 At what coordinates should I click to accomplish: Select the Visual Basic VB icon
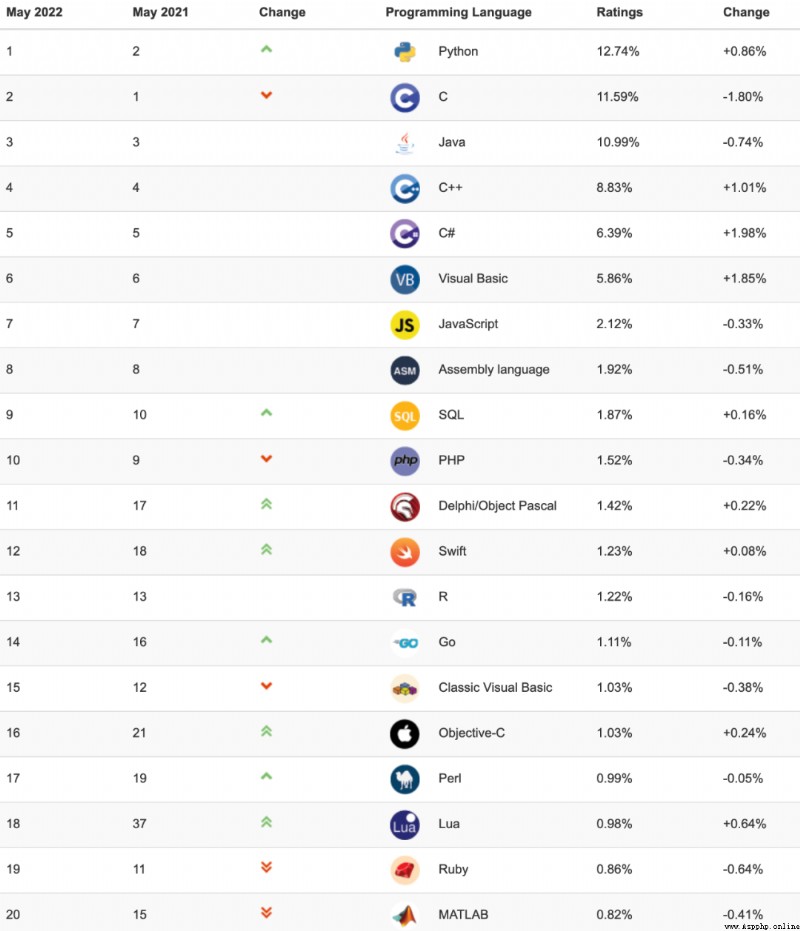[x=405, y=279]
